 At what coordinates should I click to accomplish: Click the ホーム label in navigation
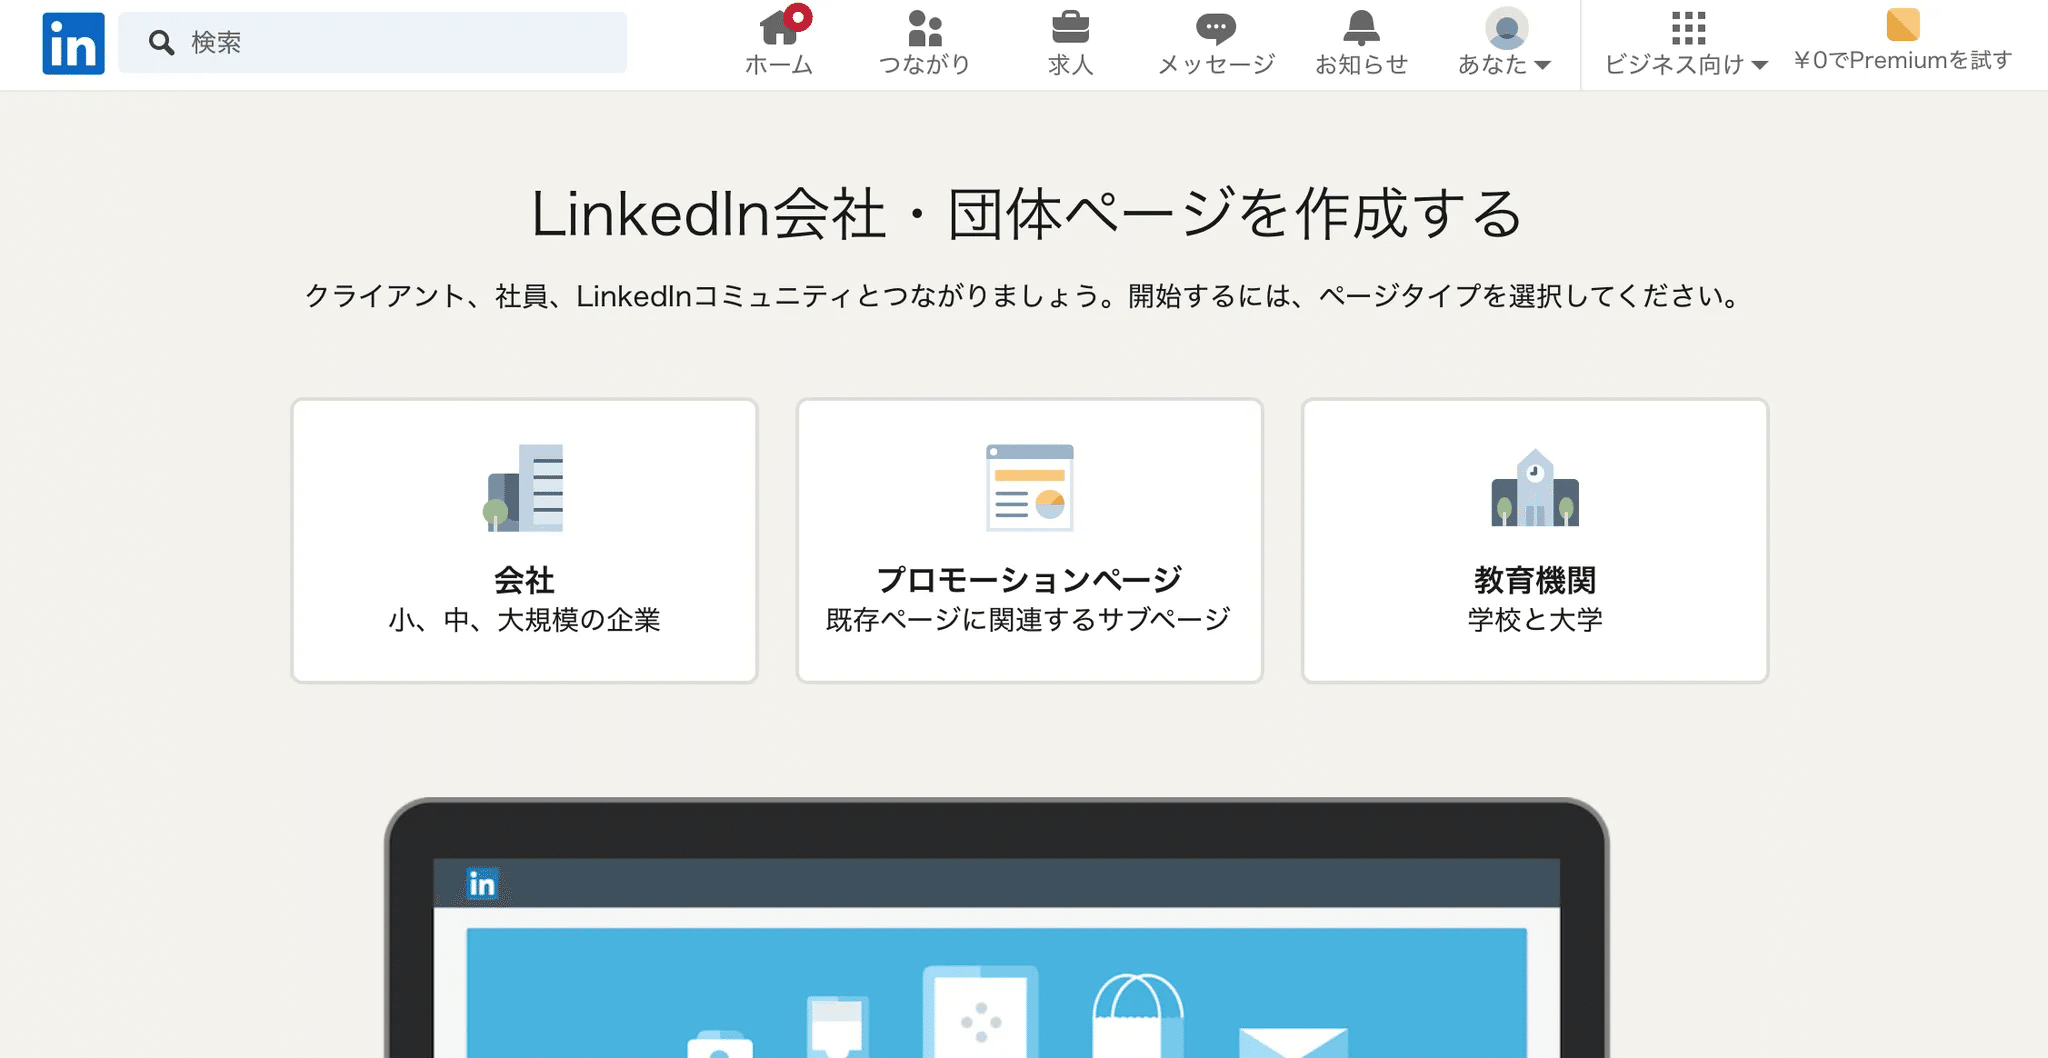779,65
